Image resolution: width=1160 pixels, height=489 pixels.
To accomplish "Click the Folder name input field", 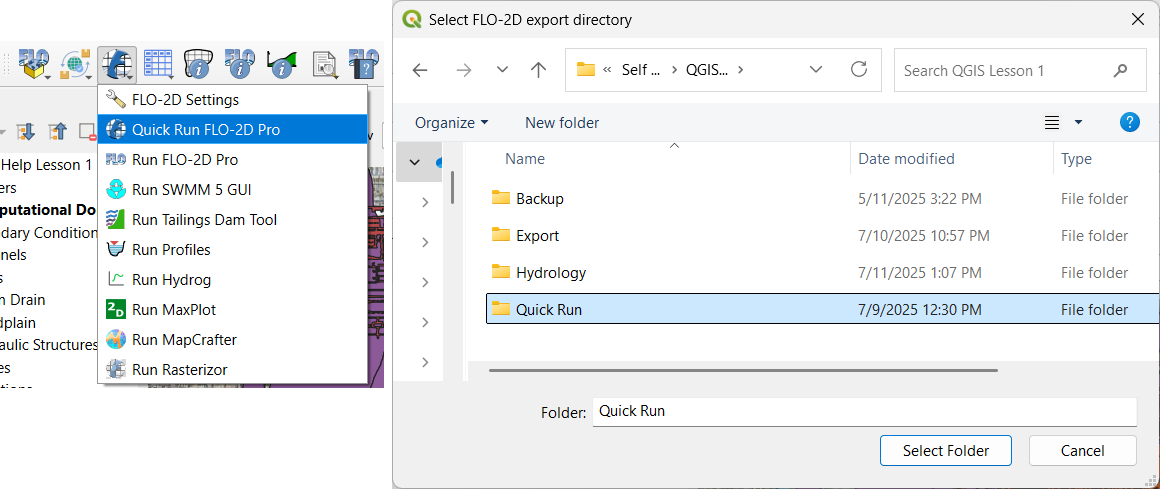I will 863,411.
